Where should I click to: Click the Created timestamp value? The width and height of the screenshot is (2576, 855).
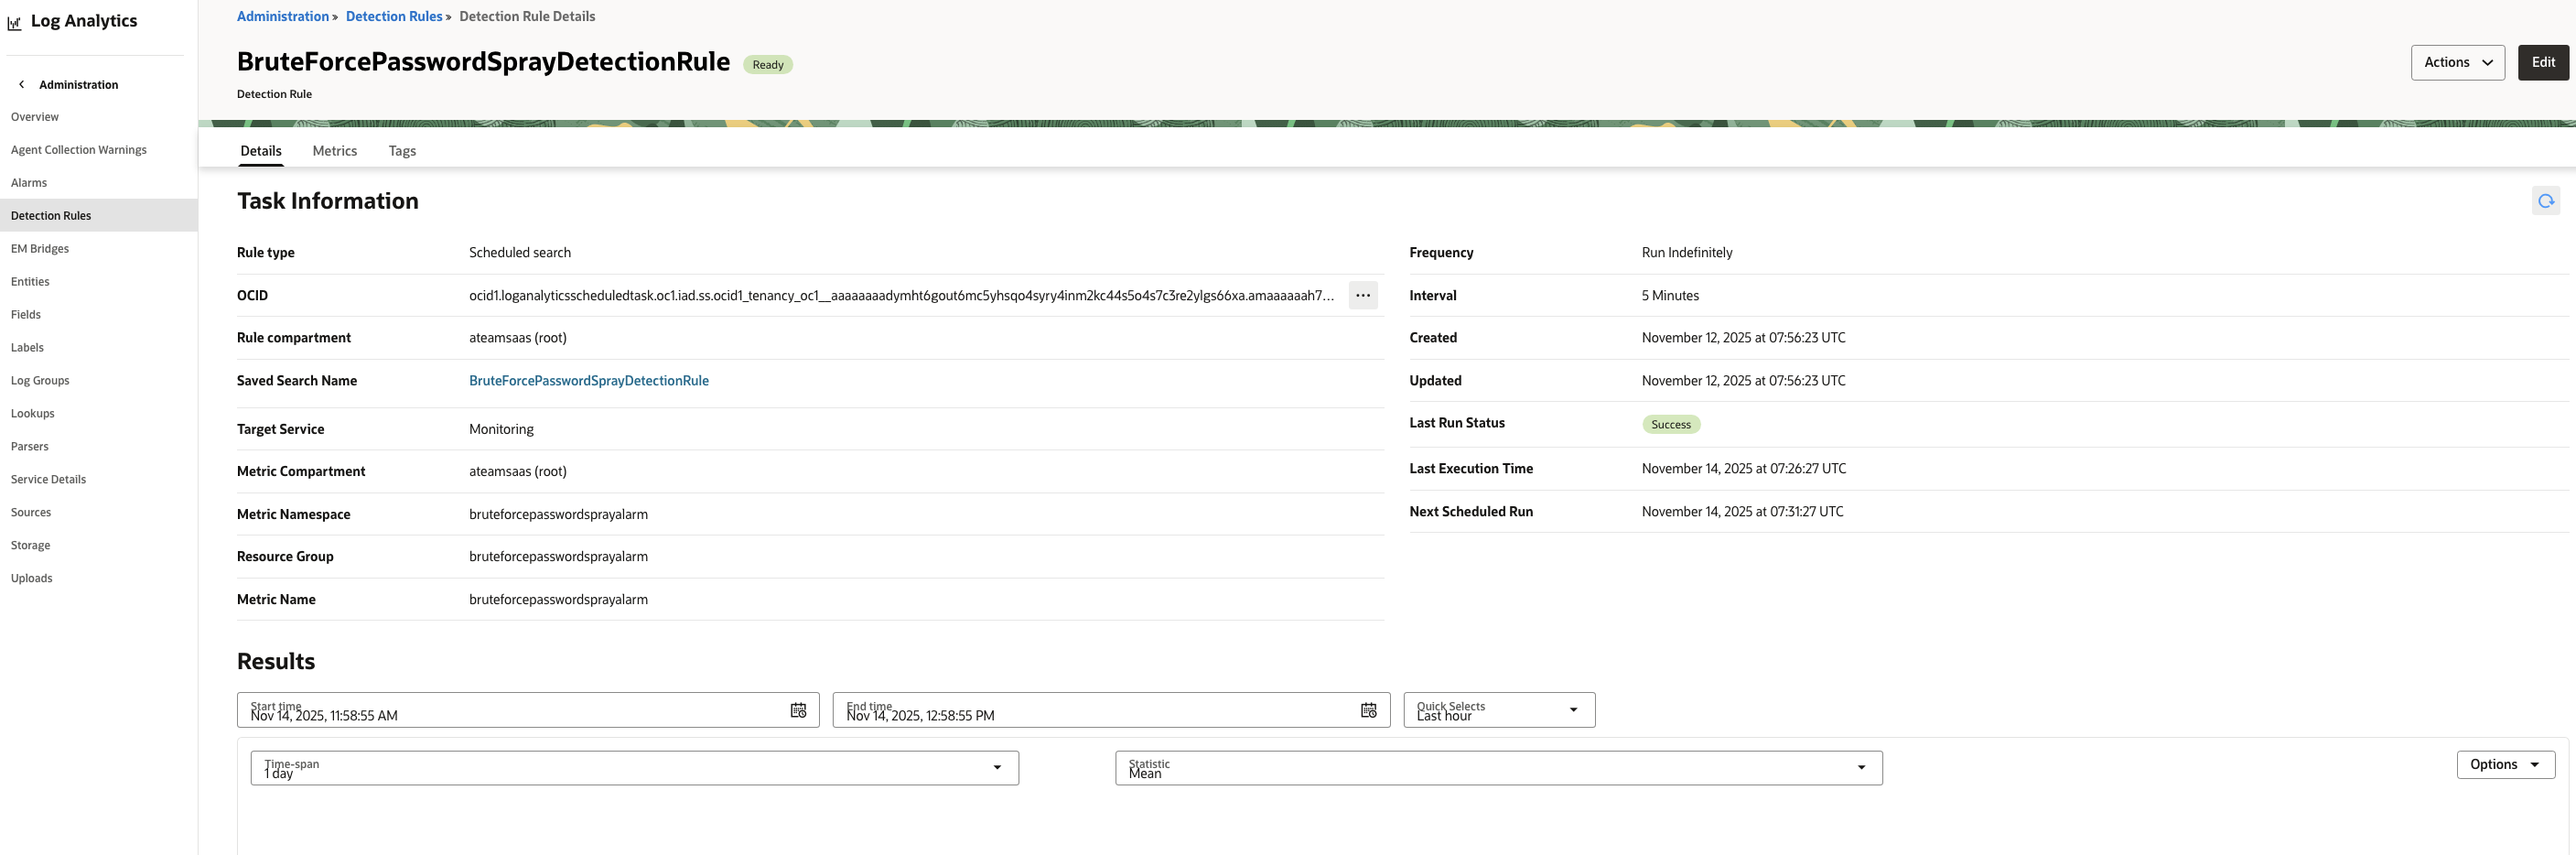[1744, 338]
